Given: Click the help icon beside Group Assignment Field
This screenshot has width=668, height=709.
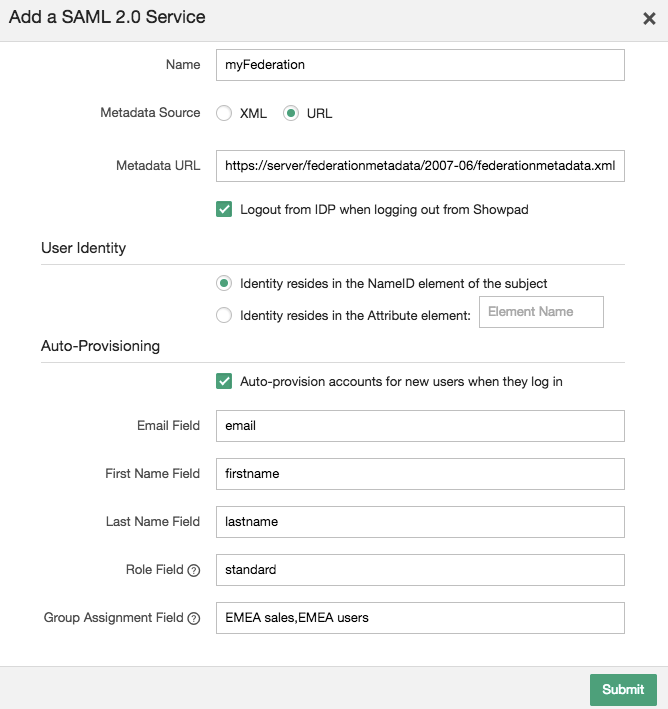Looking at the screenshot, I should (x=194, y=618).
